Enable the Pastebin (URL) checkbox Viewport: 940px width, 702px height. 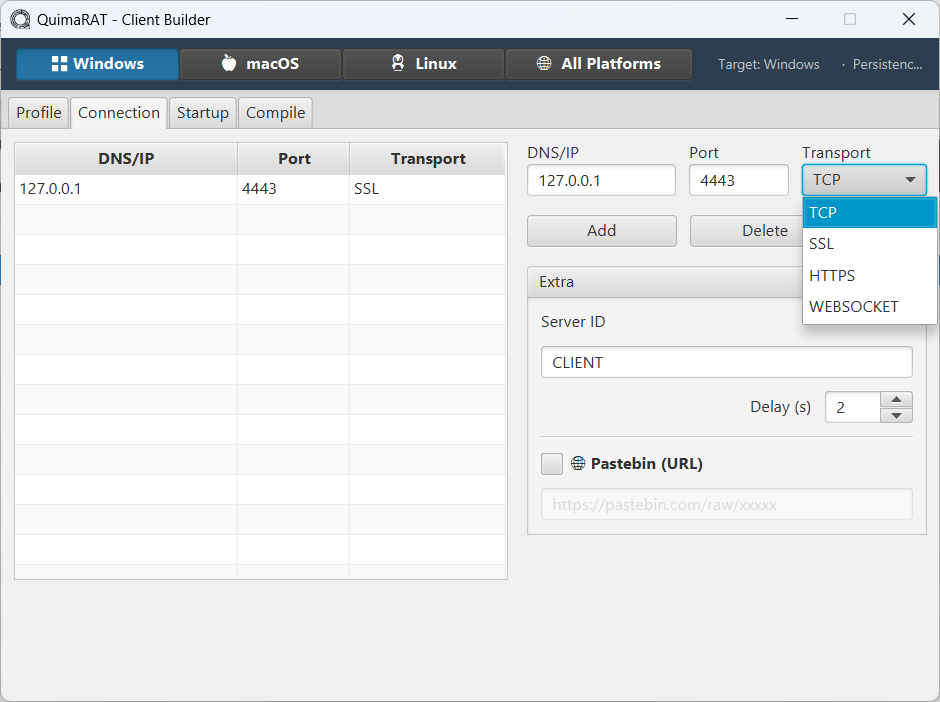point(552,464)
